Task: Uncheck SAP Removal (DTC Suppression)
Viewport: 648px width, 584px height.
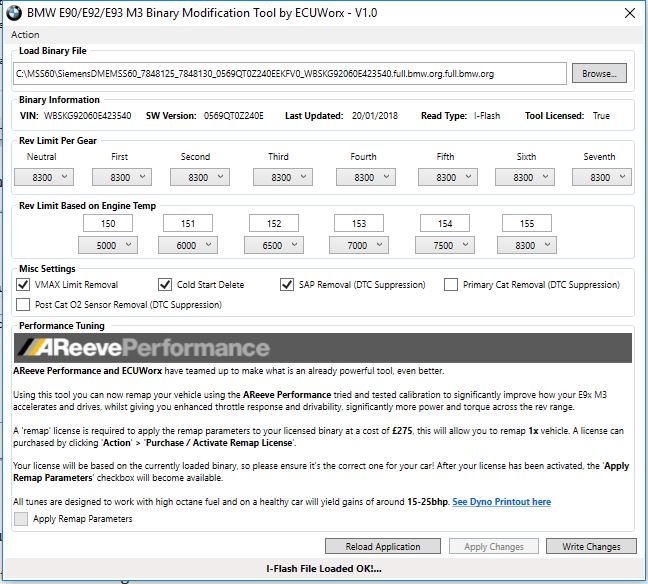Action: [x=287, y=284]
